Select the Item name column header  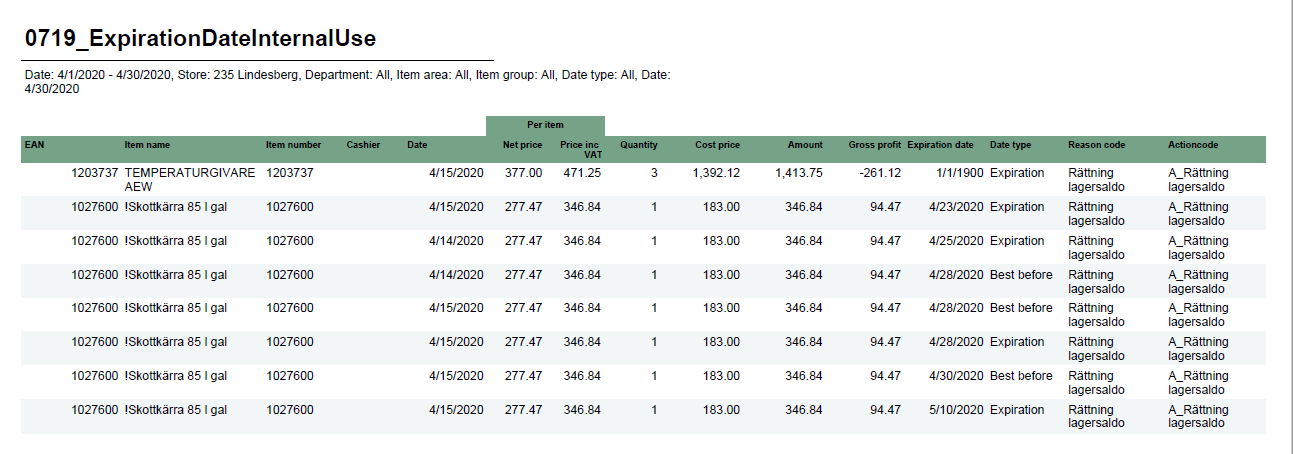click(x=147, y=145)
